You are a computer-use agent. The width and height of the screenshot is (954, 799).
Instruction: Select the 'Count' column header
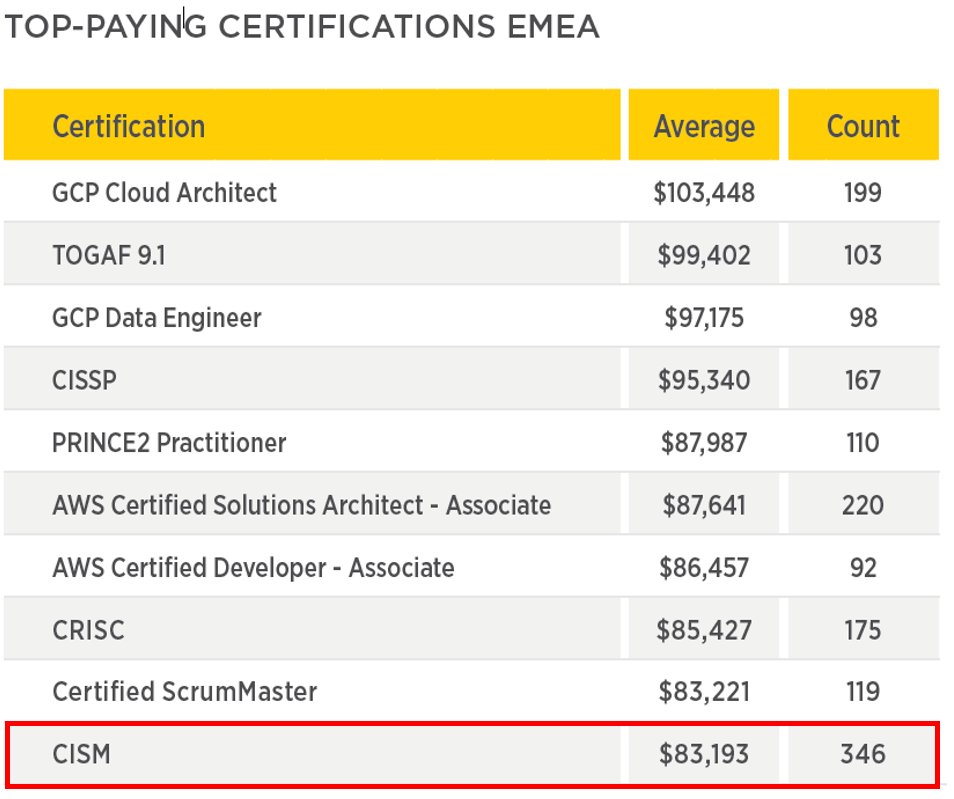pos(863,125)
